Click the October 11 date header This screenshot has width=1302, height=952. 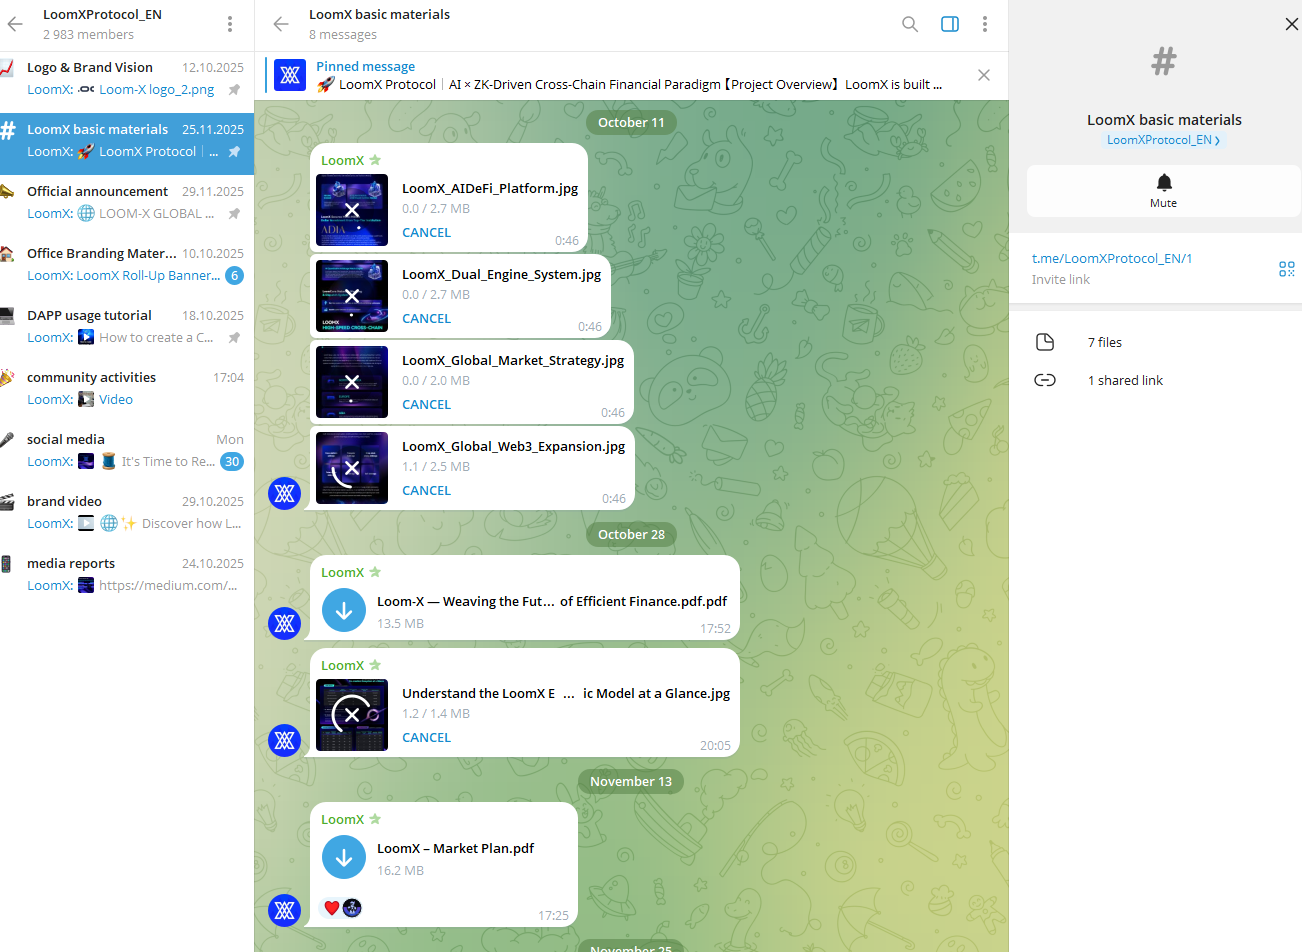tap(631, 122)
